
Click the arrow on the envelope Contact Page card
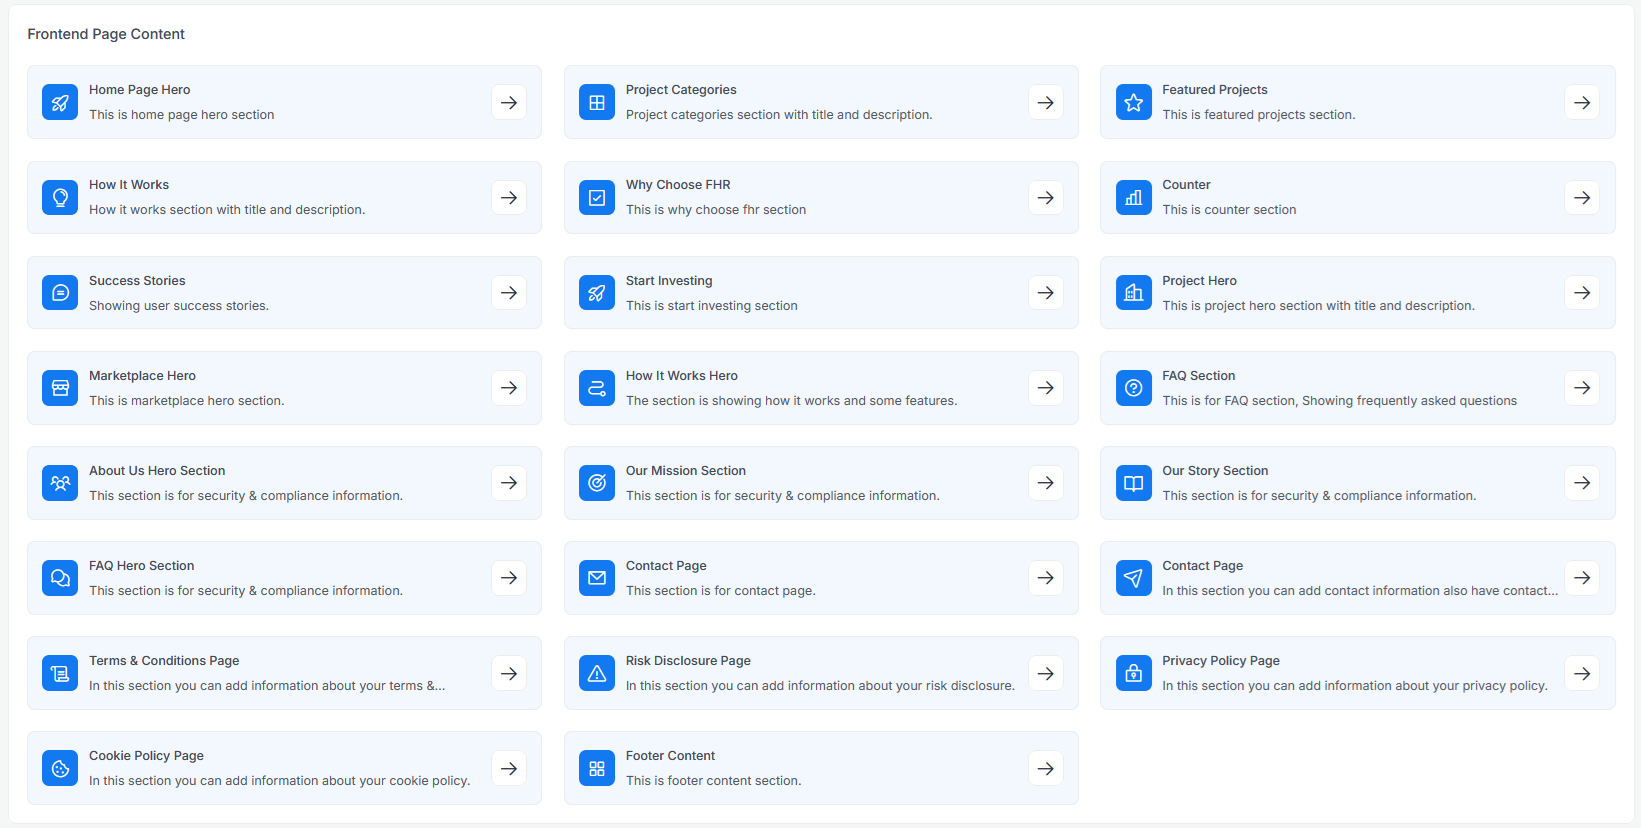[x=1046, y=577]
